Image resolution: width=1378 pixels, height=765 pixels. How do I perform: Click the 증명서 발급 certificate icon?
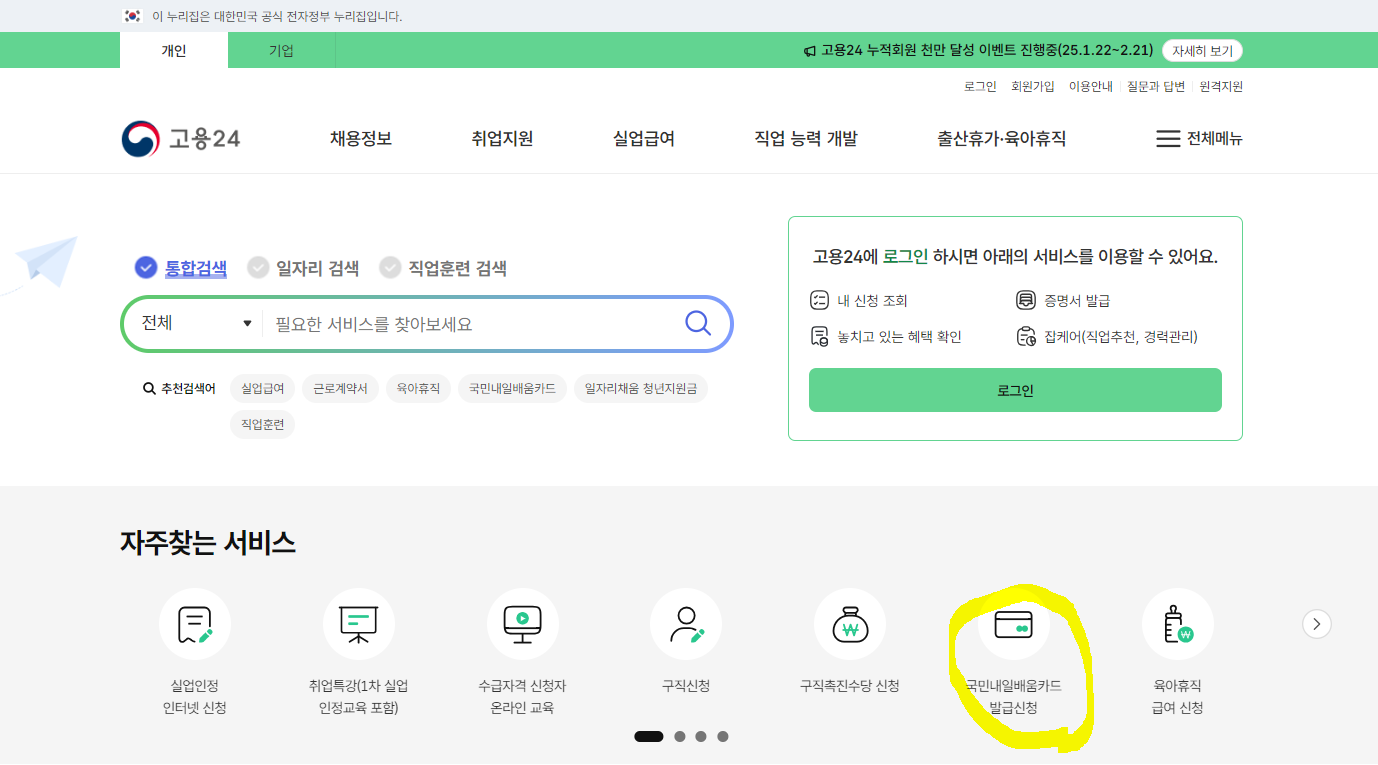pos(1025,300)
